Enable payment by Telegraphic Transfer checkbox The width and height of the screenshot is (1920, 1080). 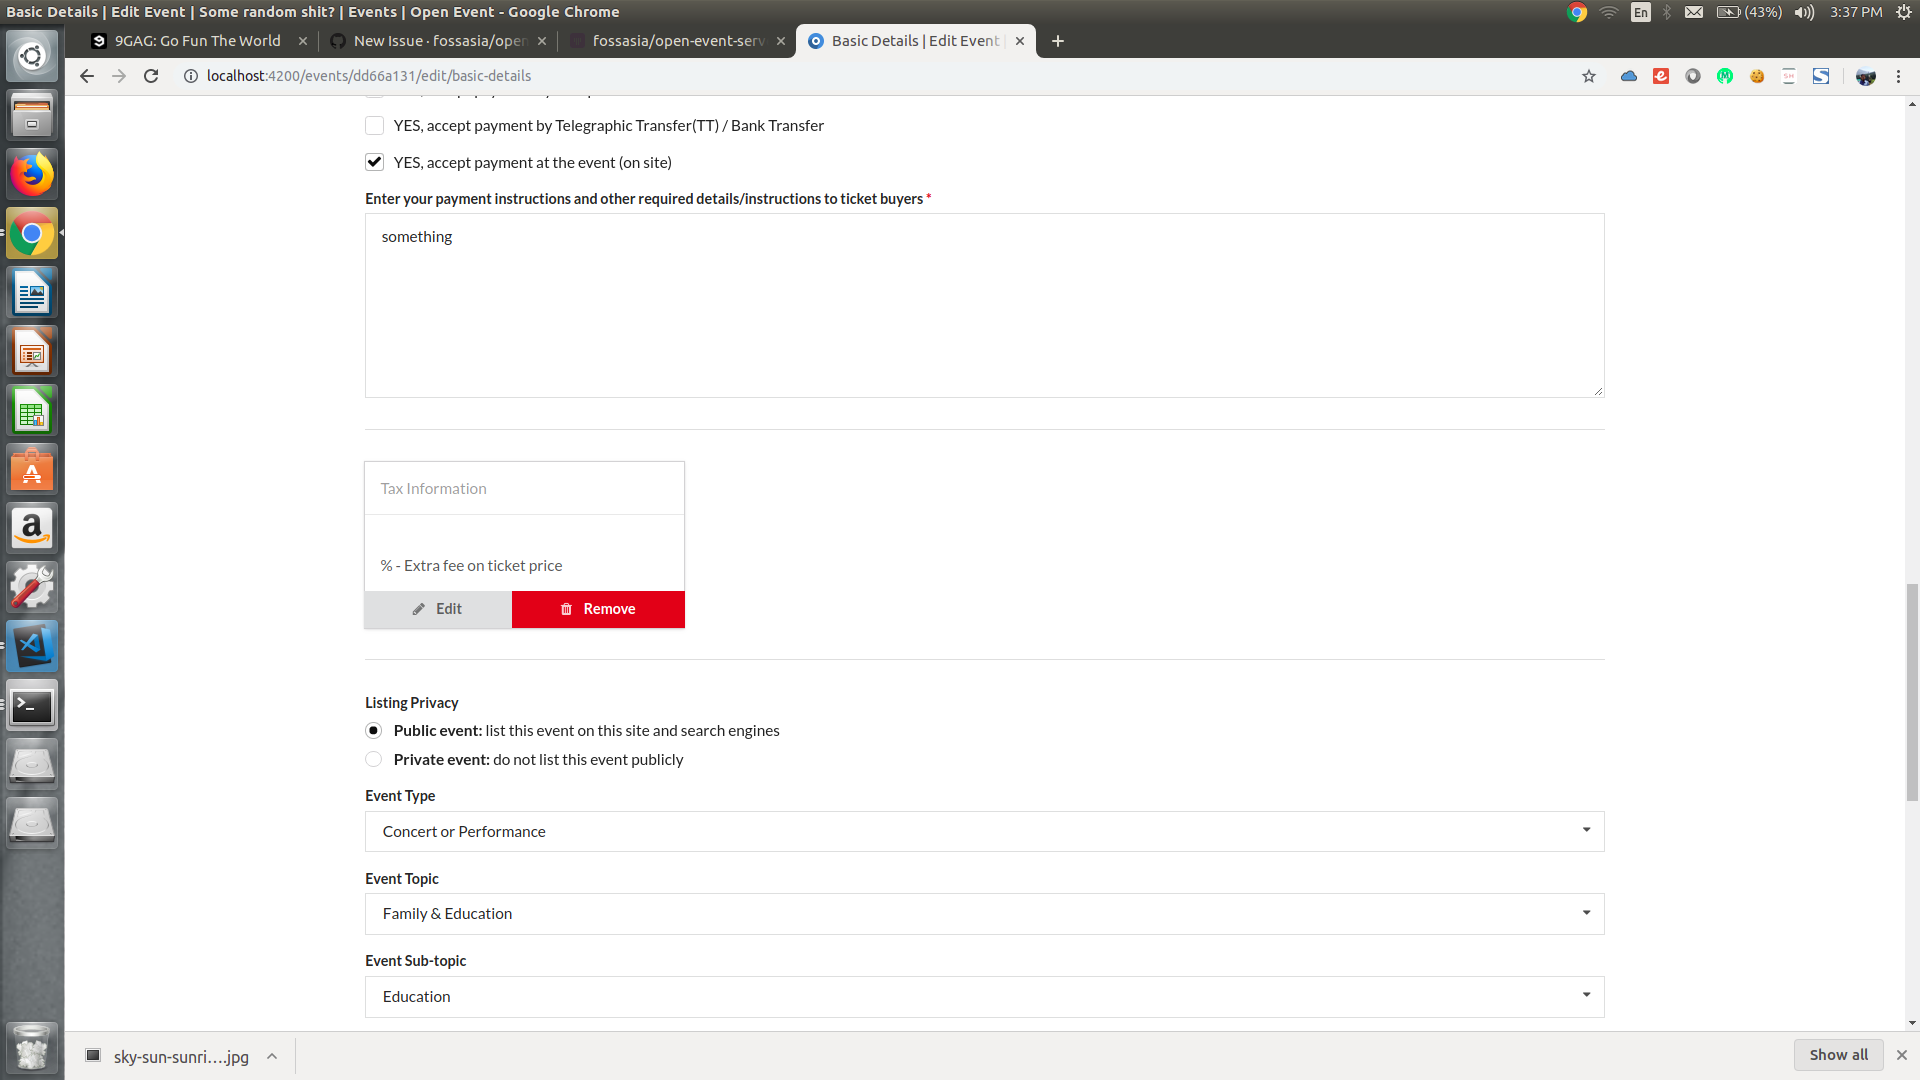click(374, 126)
